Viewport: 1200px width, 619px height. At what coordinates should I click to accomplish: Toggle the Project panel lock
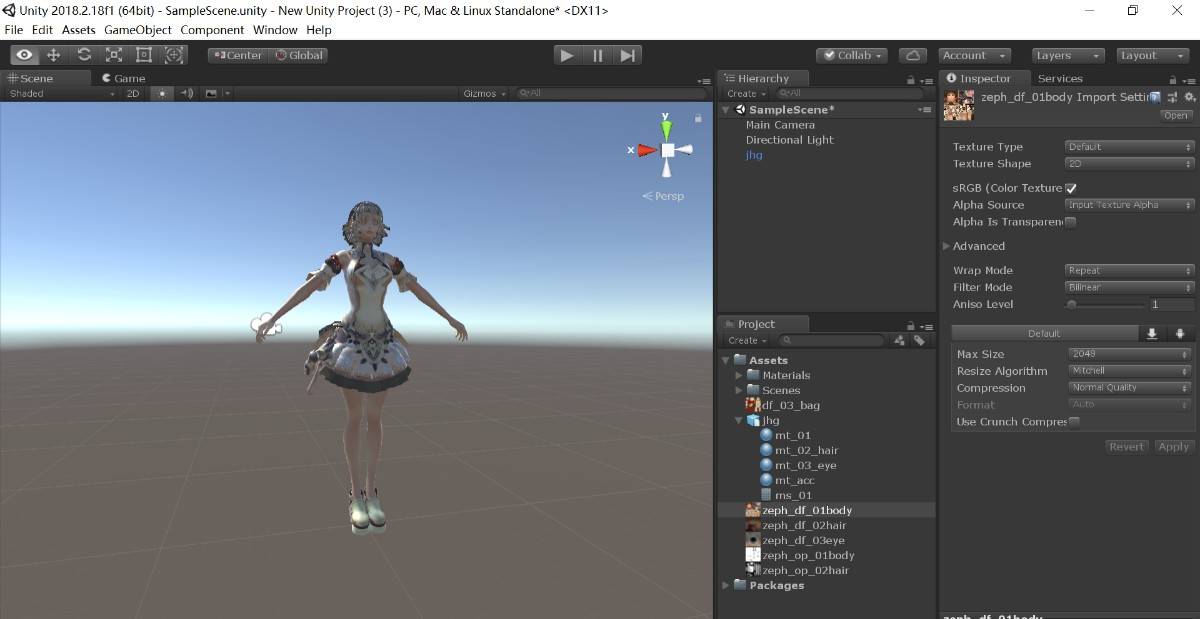910,325
